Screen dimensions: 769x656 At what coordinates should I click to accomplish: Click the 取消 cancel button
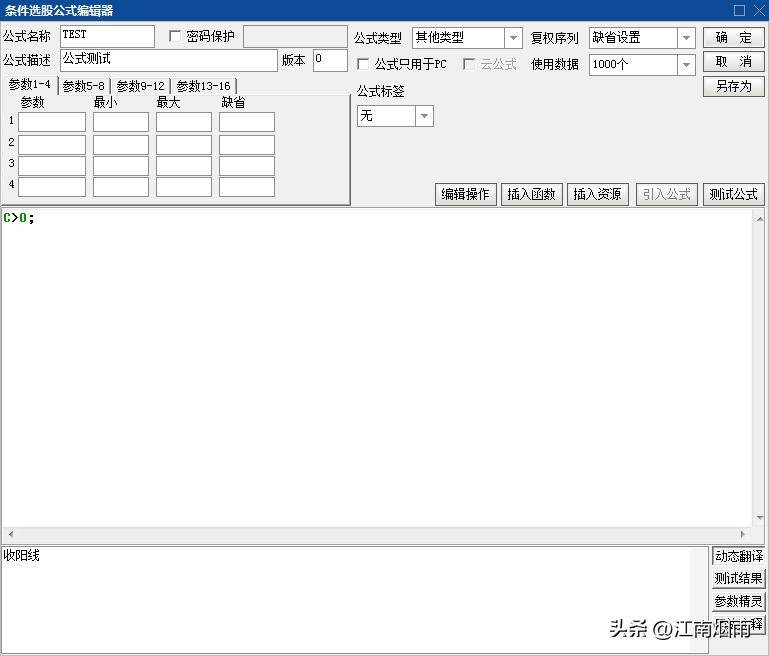click(x=734, y=62)
